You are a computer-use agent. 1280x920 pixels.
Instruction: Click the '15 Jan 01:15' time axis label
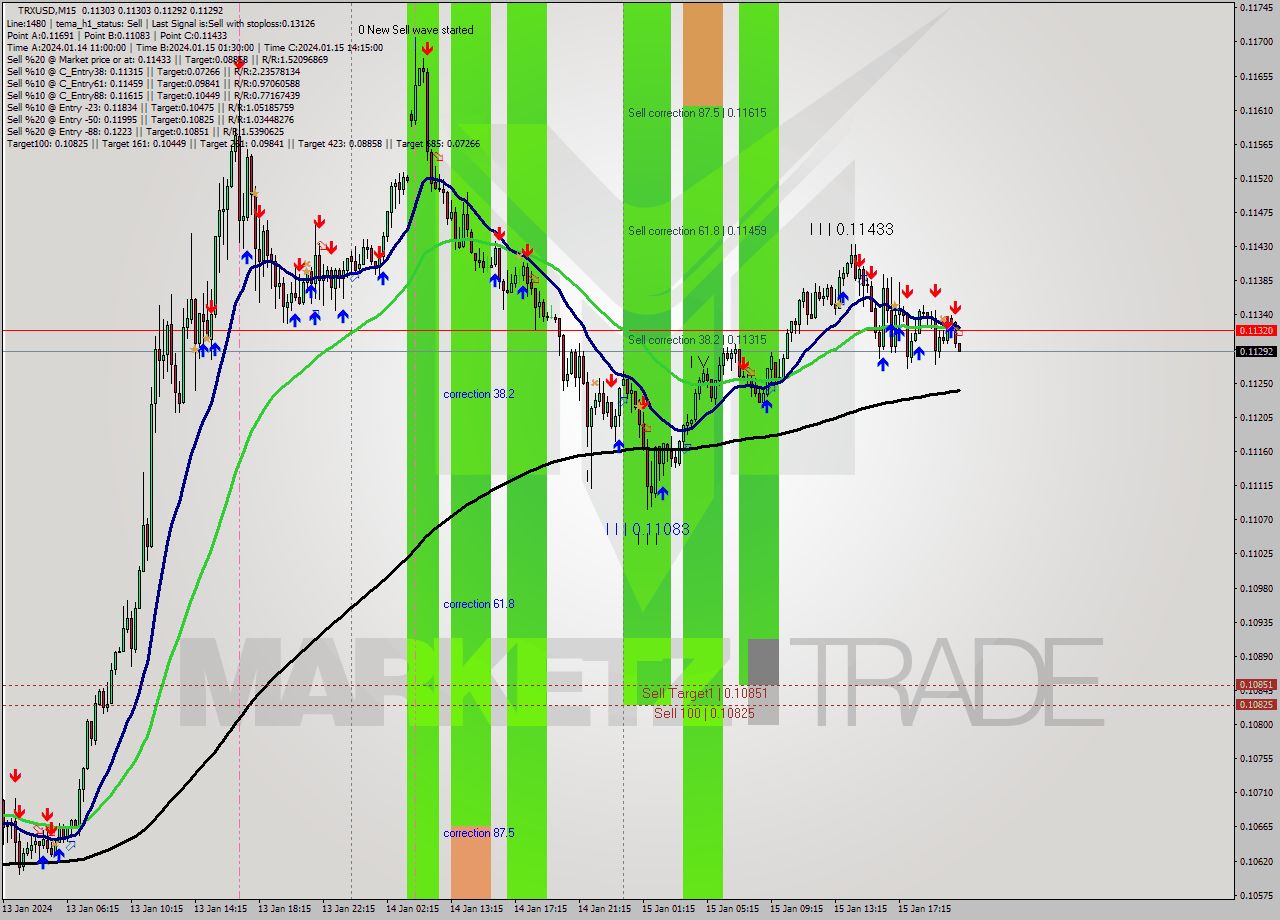[667, 909]
